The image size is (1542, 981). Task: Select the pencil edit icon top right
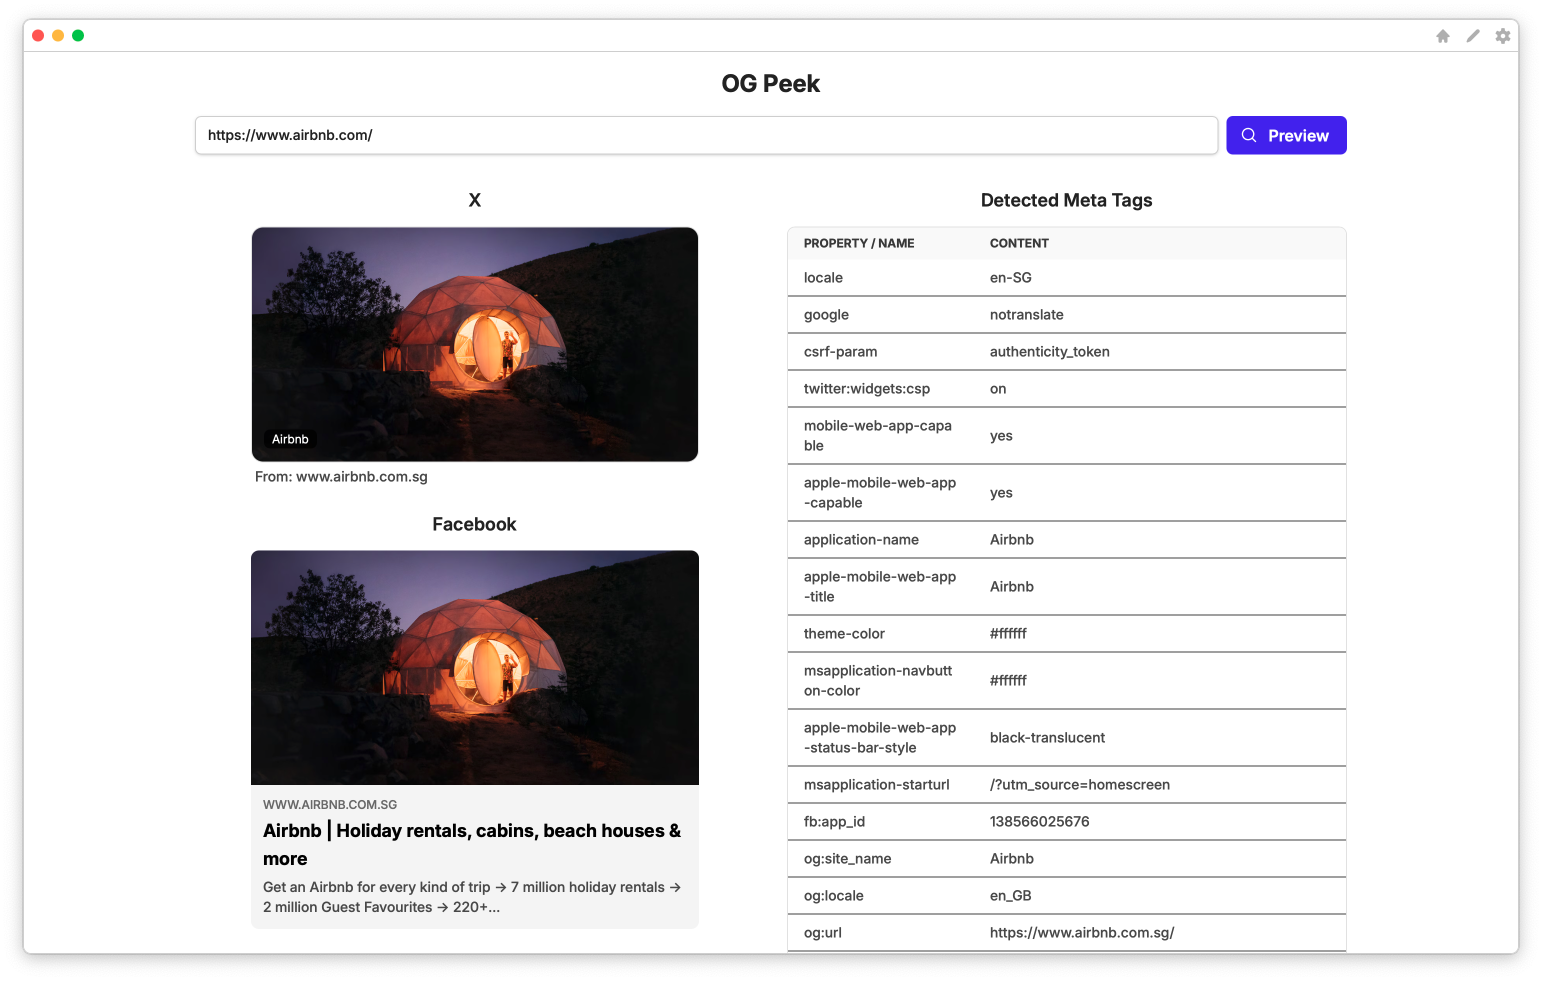point(1472,35)
